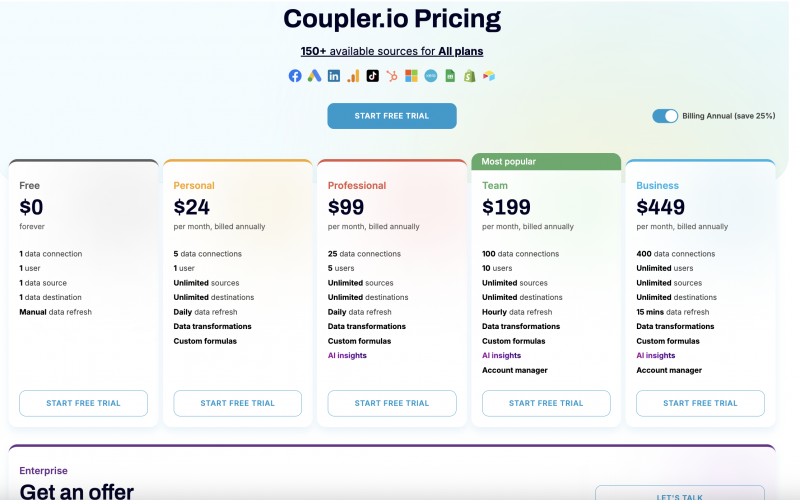Start free trial on the Team plan
The width and height of the screenshot is (800, 500).
[x=546, y=403]
